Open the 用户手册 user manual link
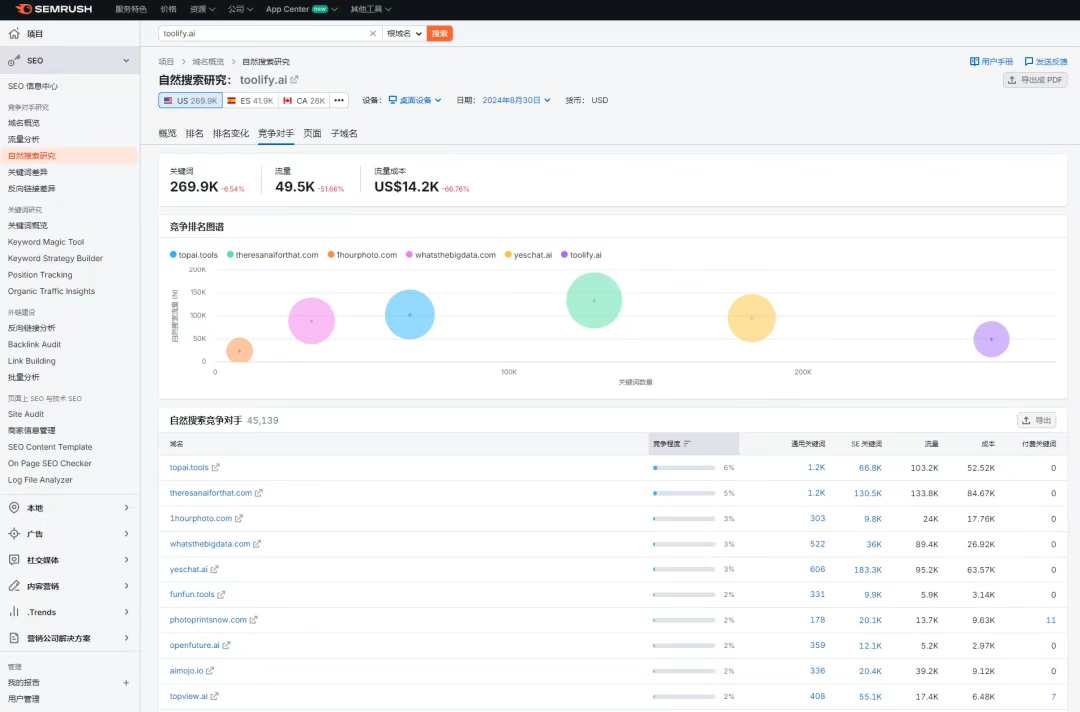The height and width of the screenshot is (712, 1080). coord(991,61)
